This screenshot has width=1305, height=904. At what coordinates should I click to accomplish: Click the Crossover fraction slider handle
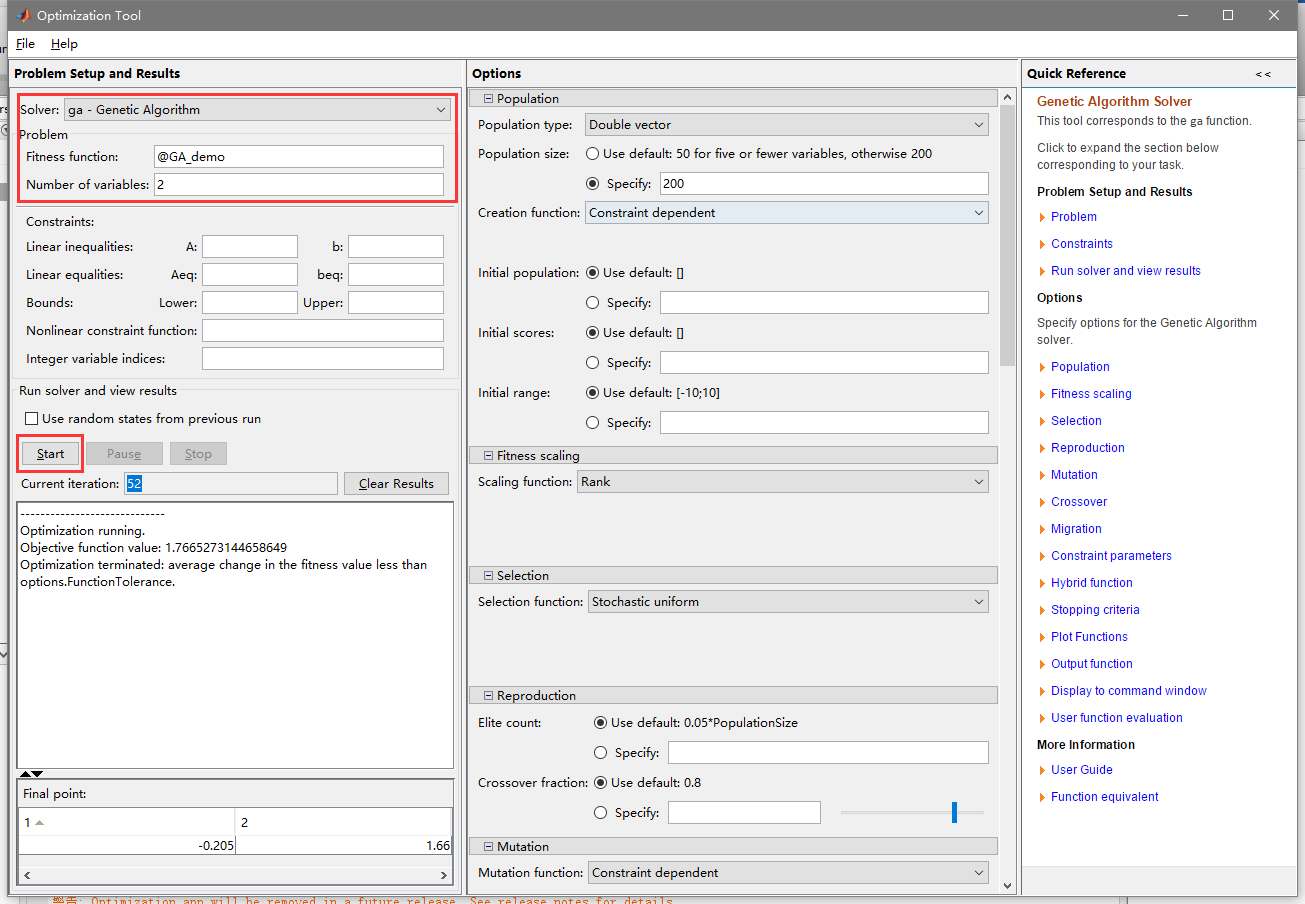954,812
